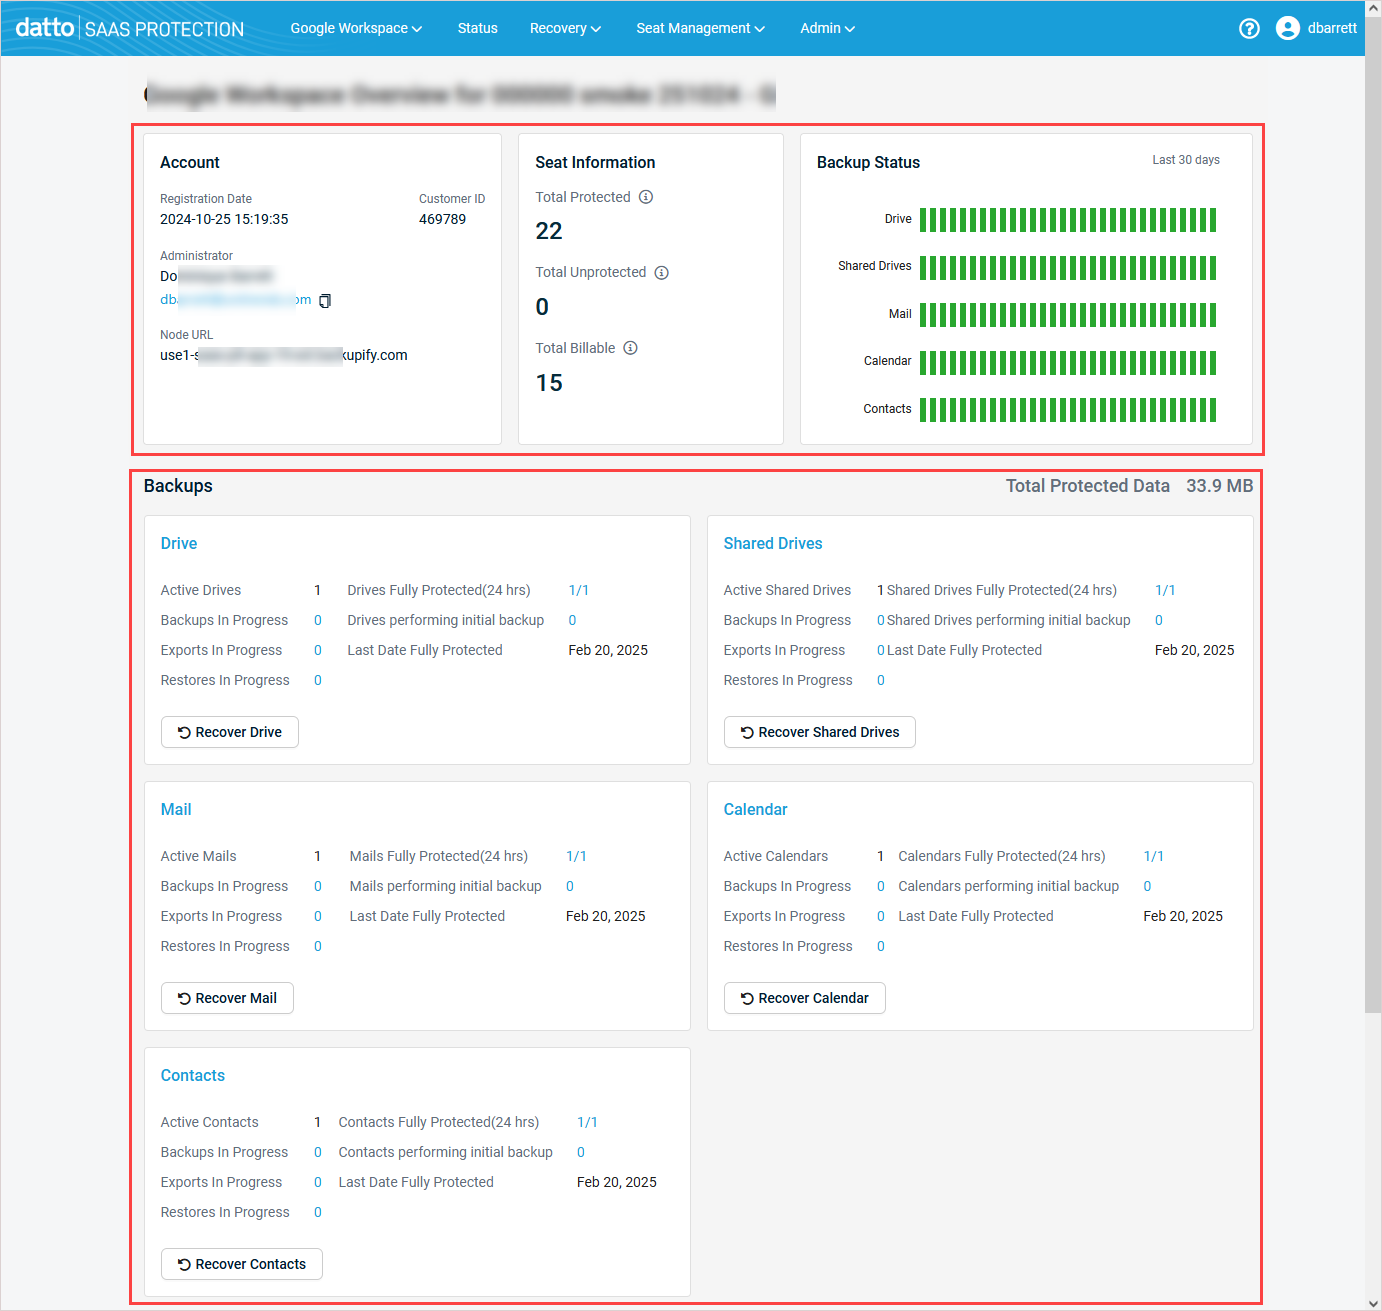Show info for Total Unprotected

pyautogui.click(x=661, y=273)
